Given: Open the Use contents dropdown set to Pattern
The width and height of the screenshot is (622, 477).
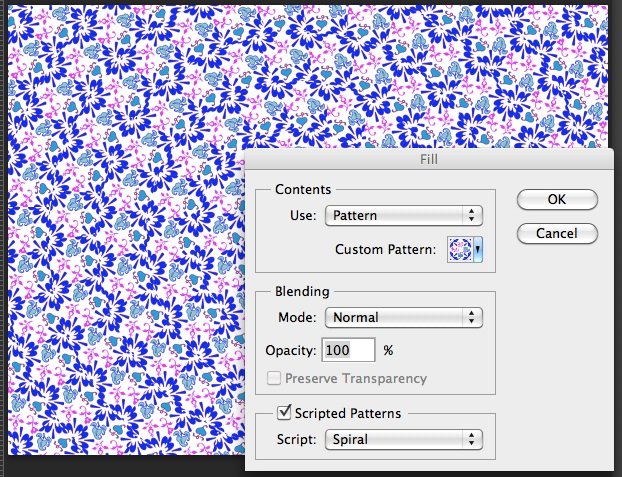Looking at the screenshot, I should click(404, 215).
